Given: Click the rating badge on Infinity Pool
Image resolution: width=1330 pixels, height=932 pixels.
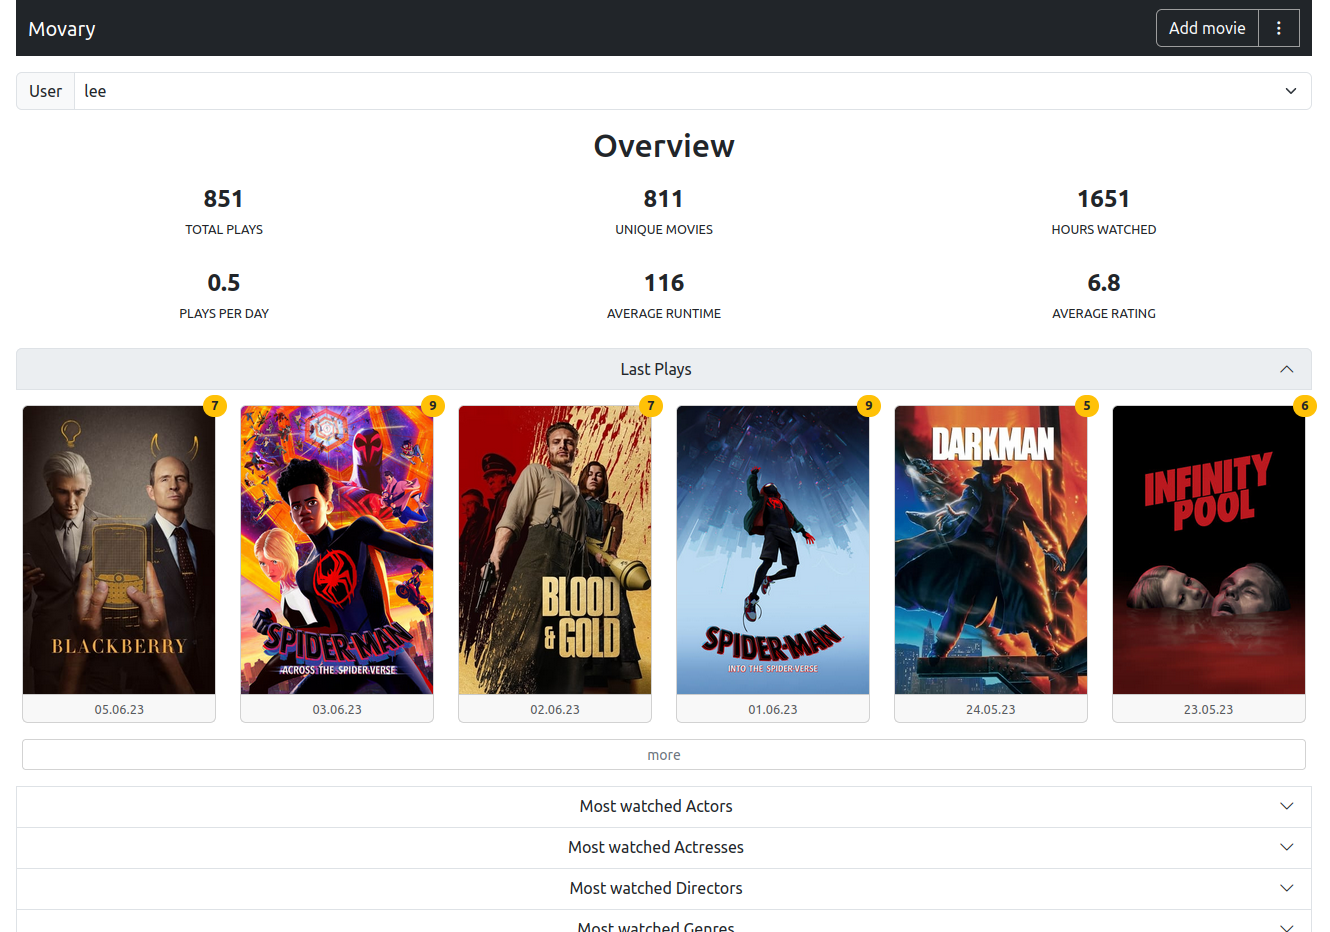Looking at the screenshot, I should click(1304, 406).
